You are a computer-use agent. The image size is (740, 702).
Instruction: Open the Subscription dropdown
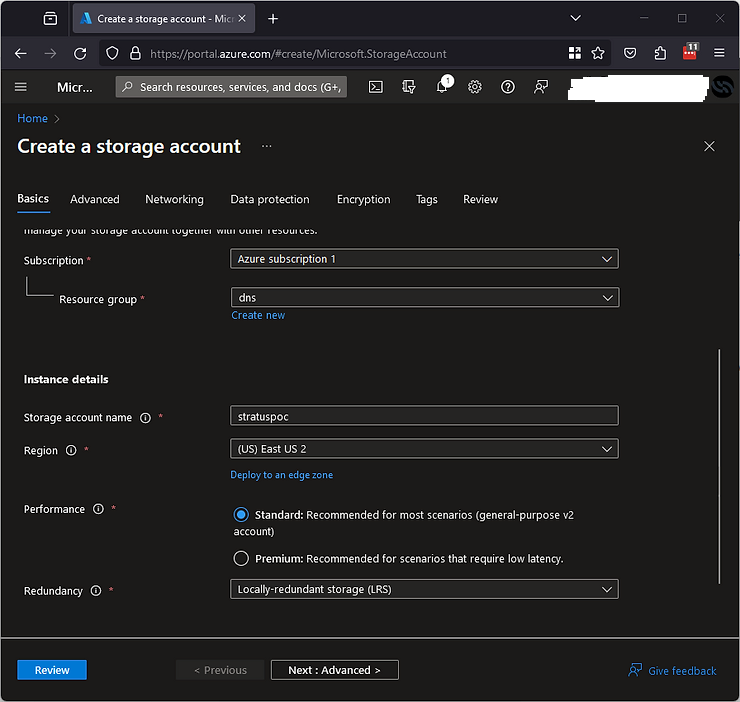(424, 259)
